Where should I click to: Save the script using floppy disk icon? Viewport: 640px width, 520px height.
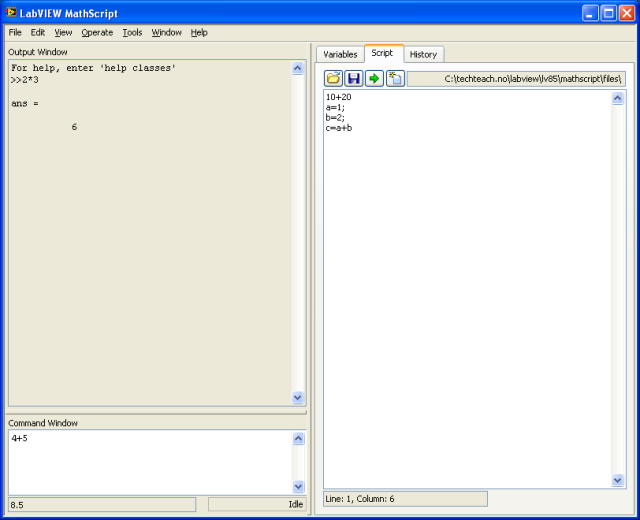pyautogui.click(x=353, y=78)
